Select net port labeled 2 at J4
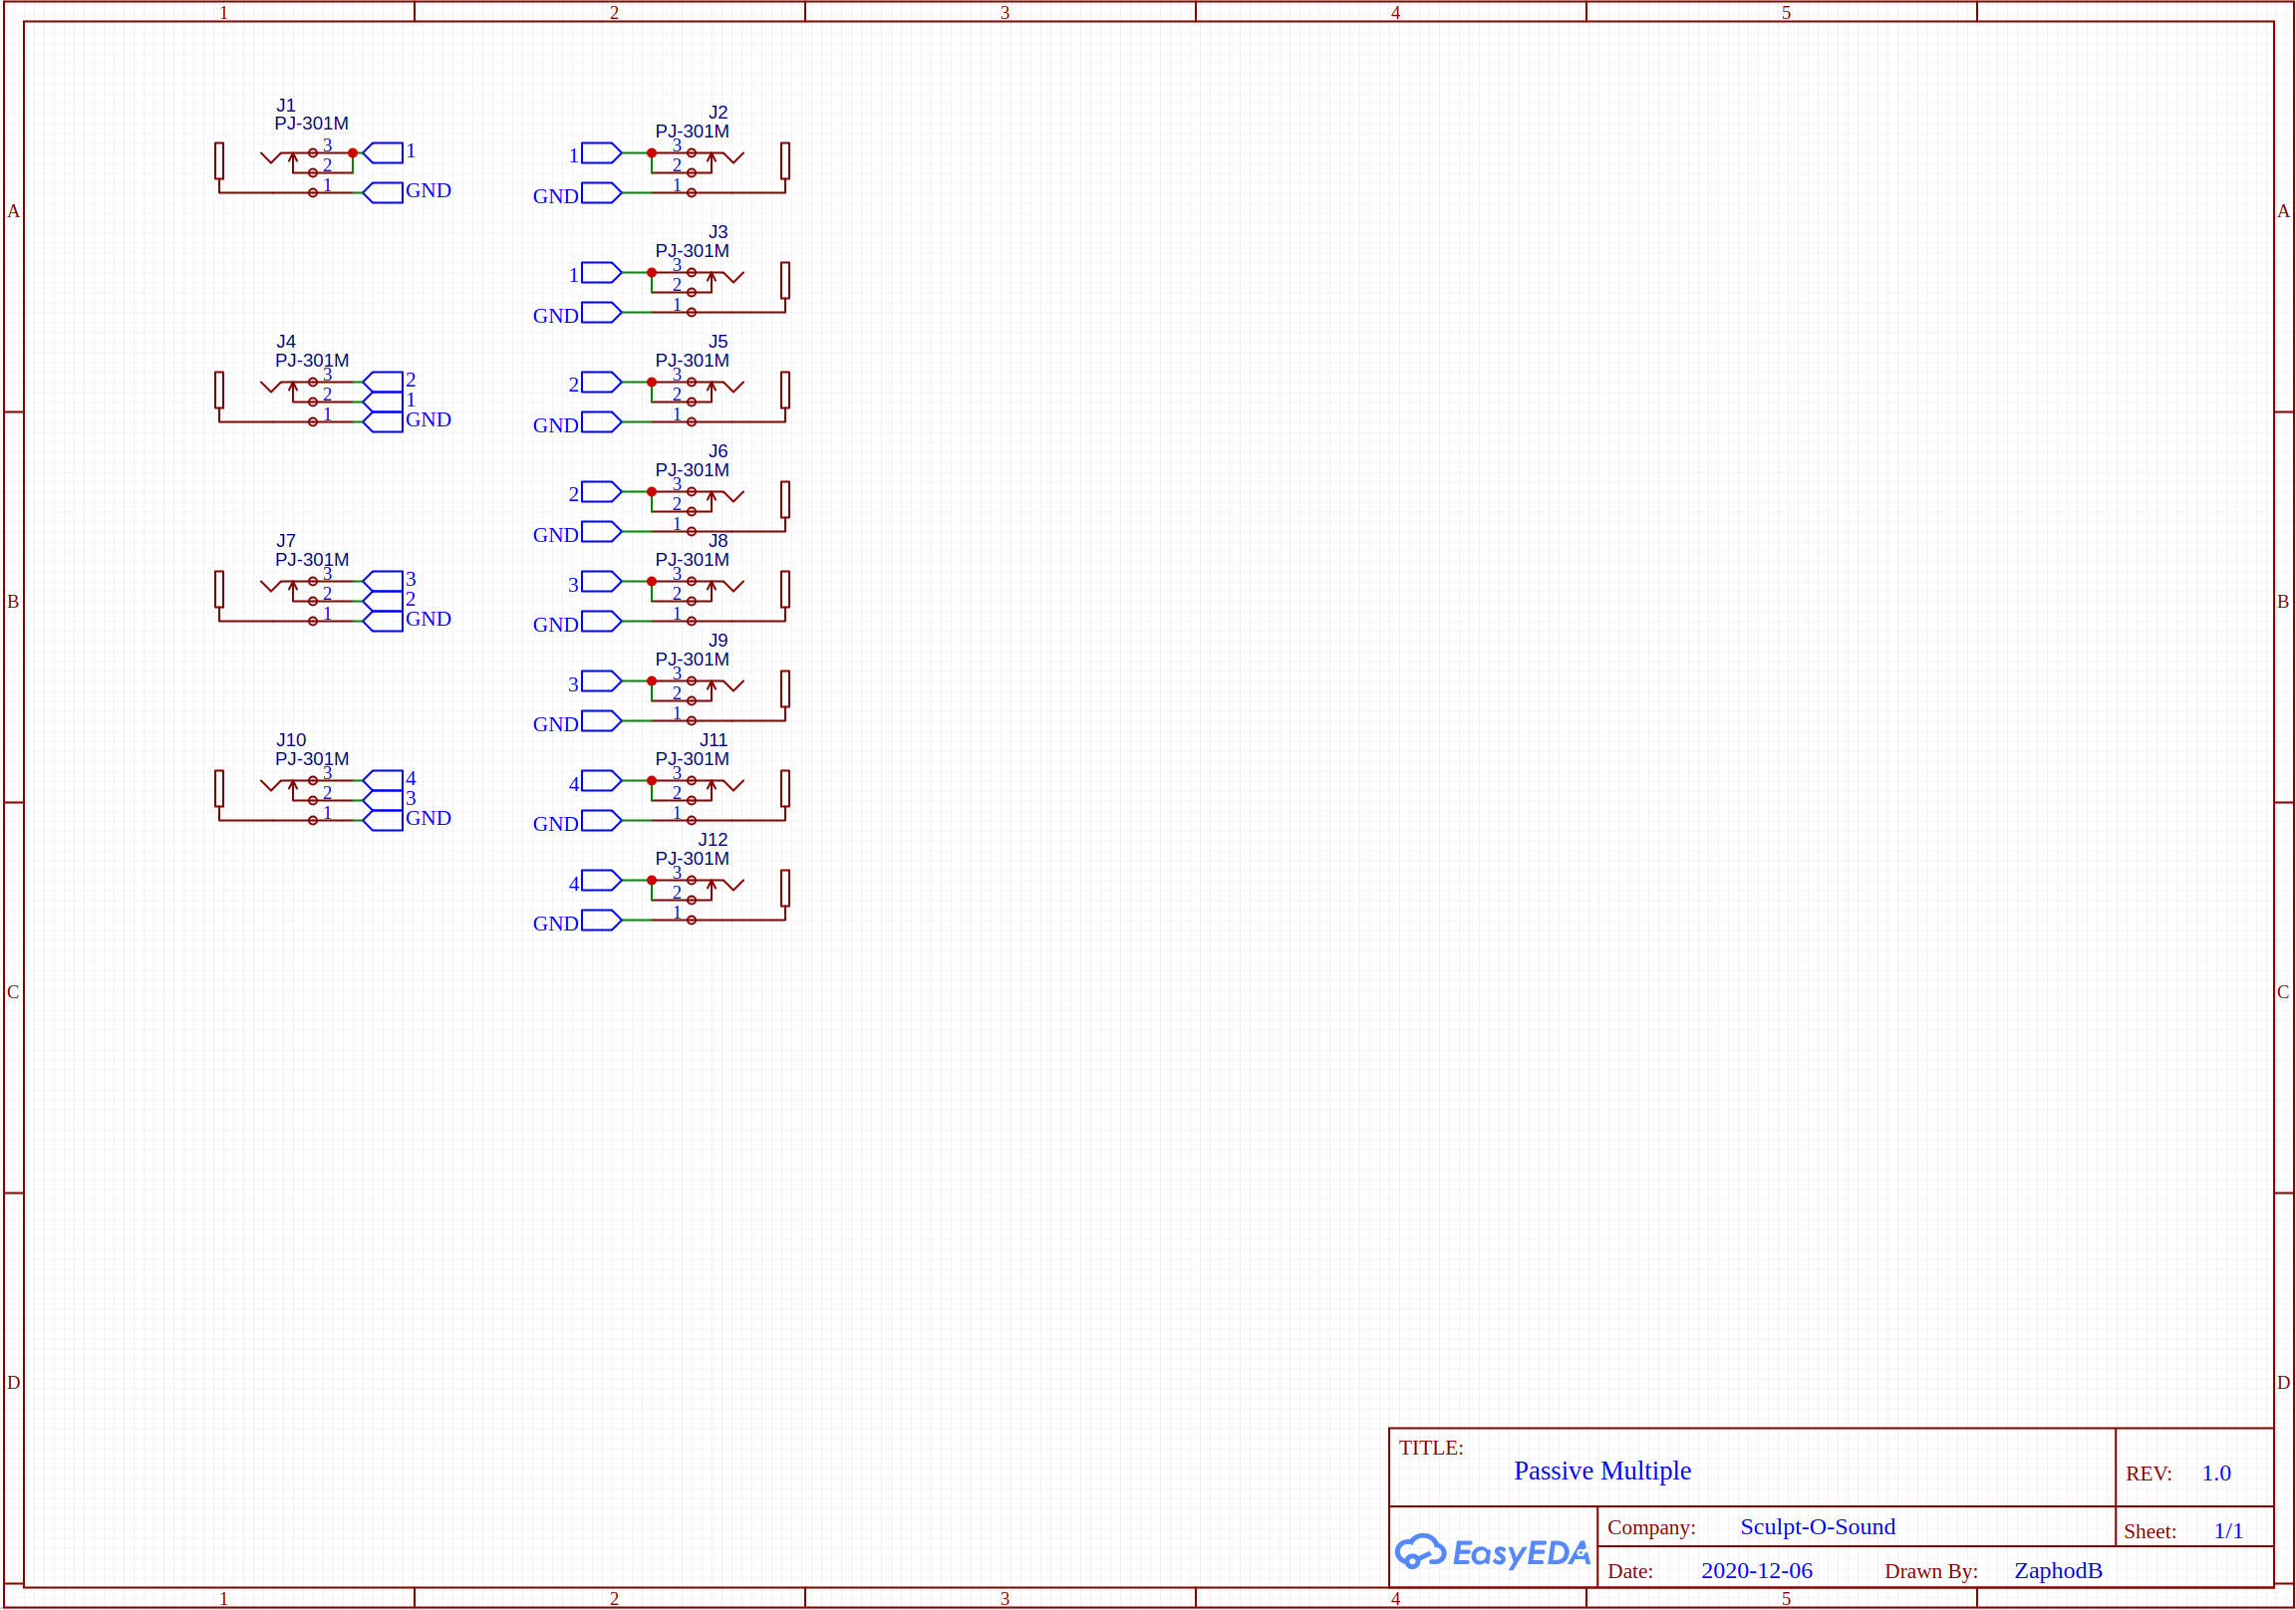This screenshot has height=1610, width=2296. tap(383, 381)
